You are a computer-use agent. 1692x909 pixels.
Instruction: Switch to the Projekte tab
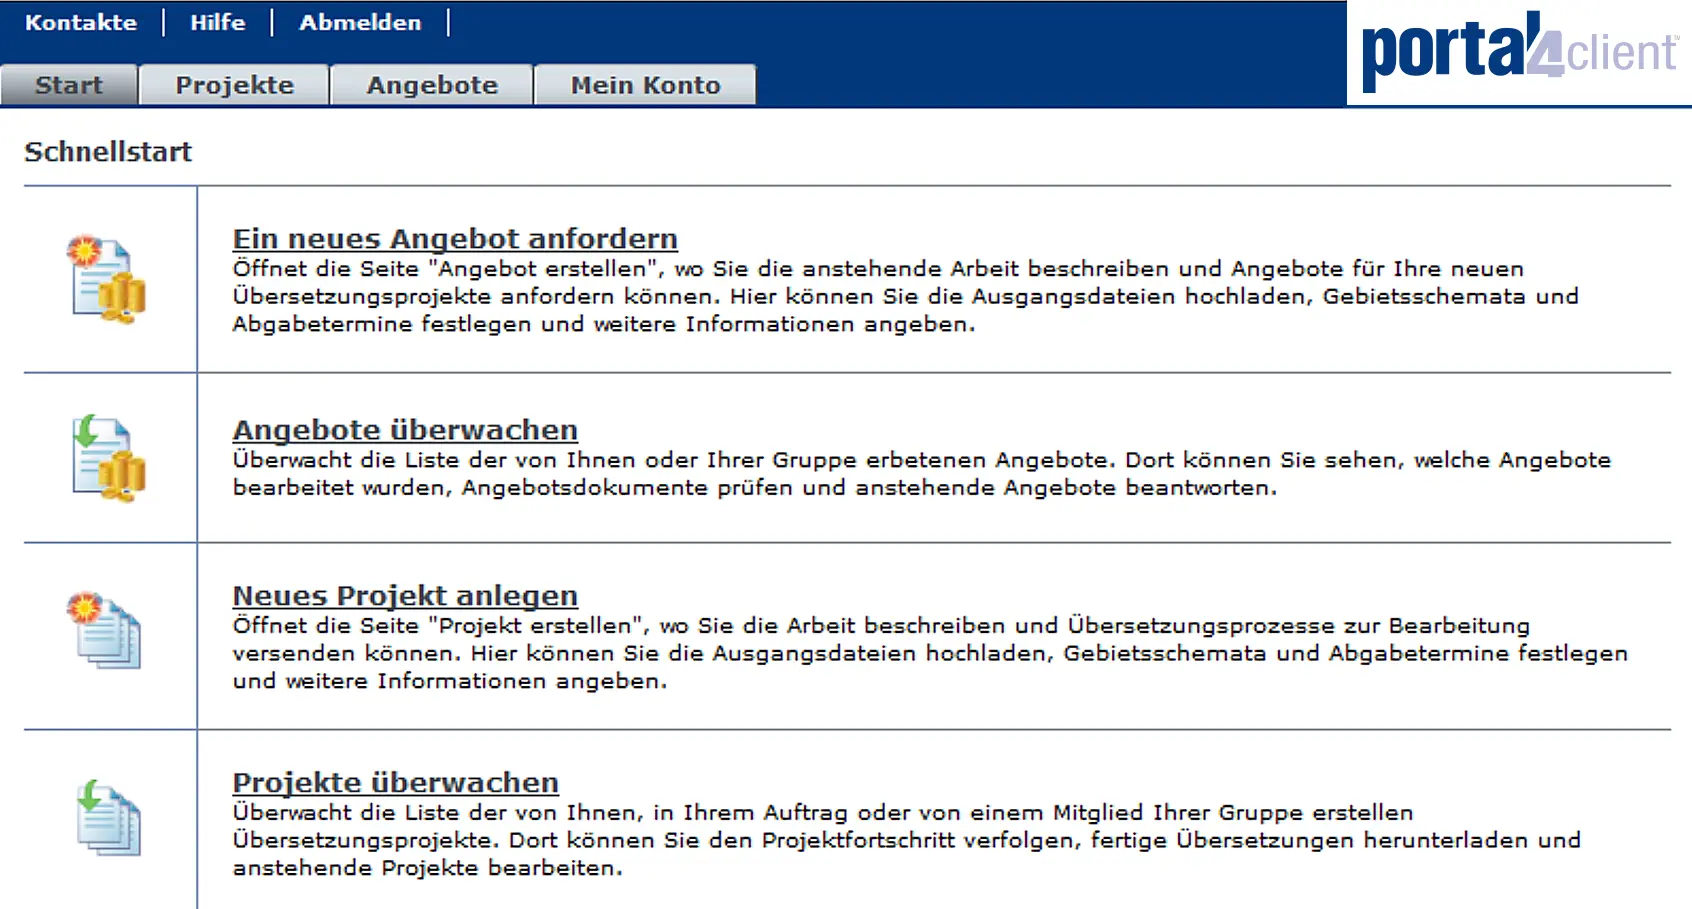(234, 85)
